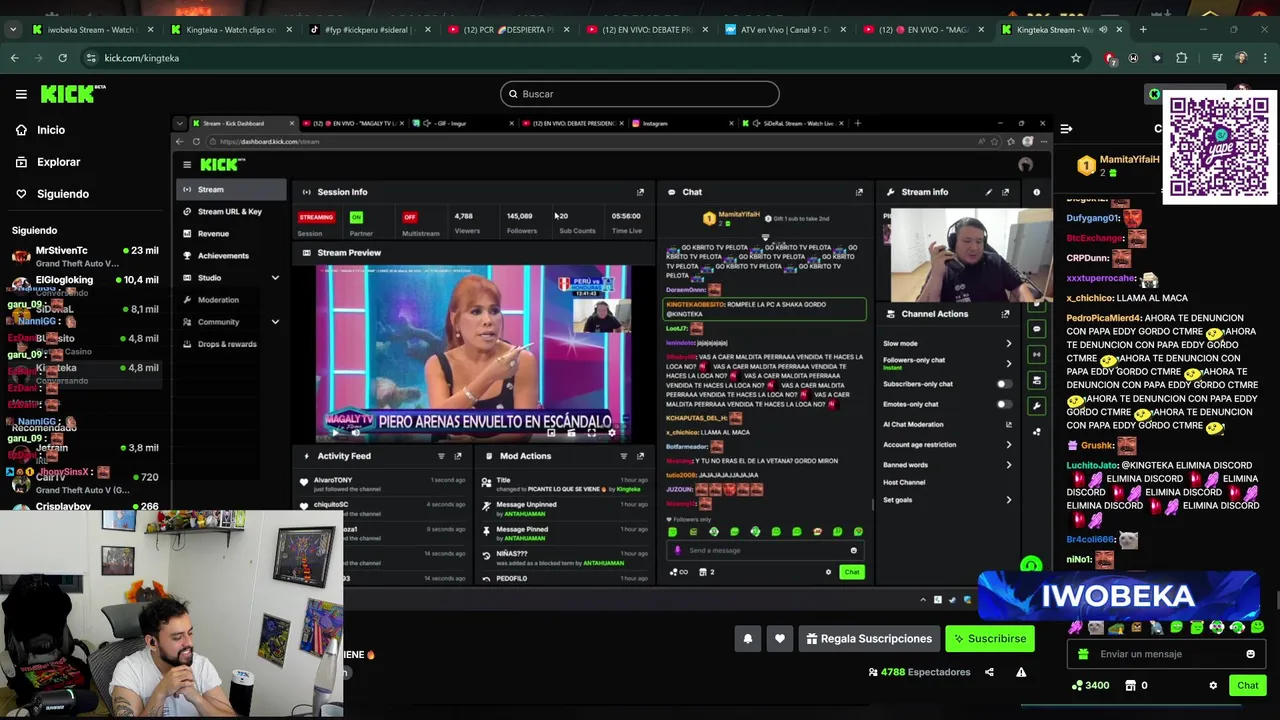Open the Chrome three-dot menu
The width and height of the screenshot is (1280, 720).
click(1264, 58)
